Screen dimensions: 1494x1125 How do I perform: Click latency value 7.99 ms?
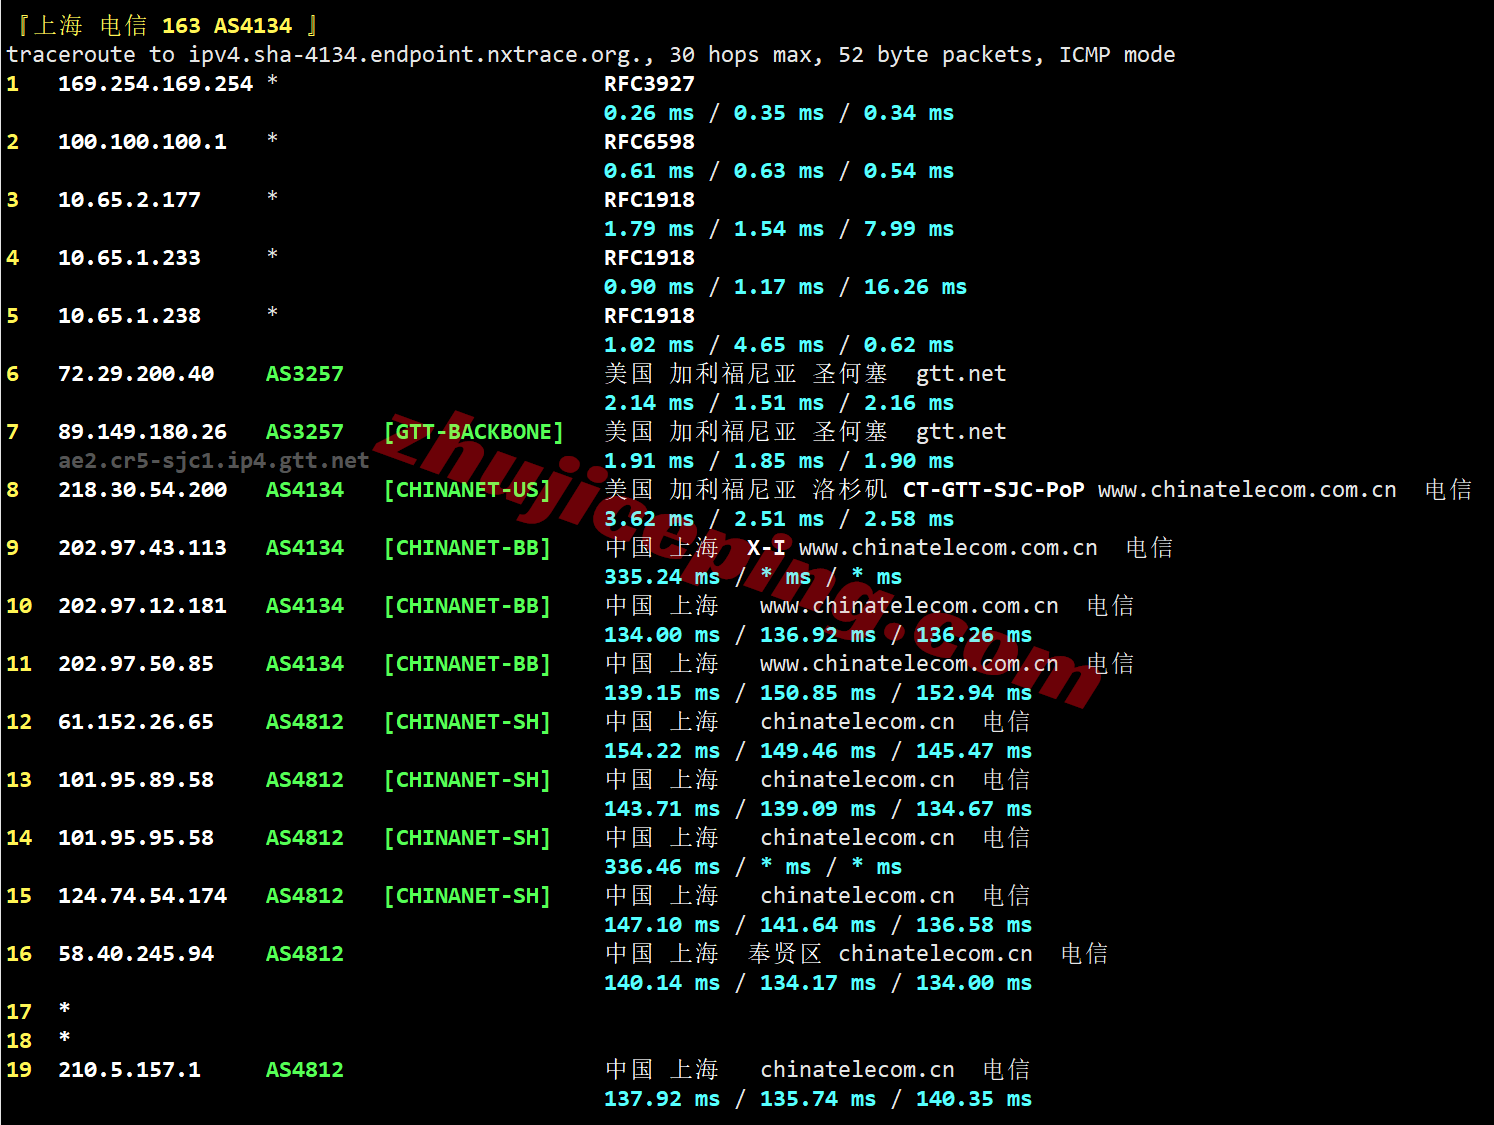(x=909, y=229)
